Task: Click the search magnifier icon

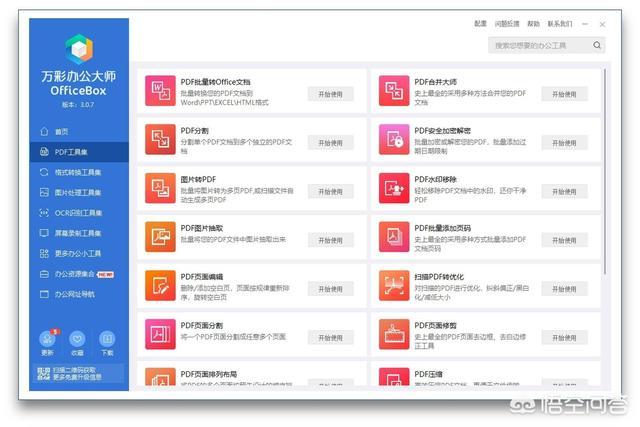Action: coord(597,45)
